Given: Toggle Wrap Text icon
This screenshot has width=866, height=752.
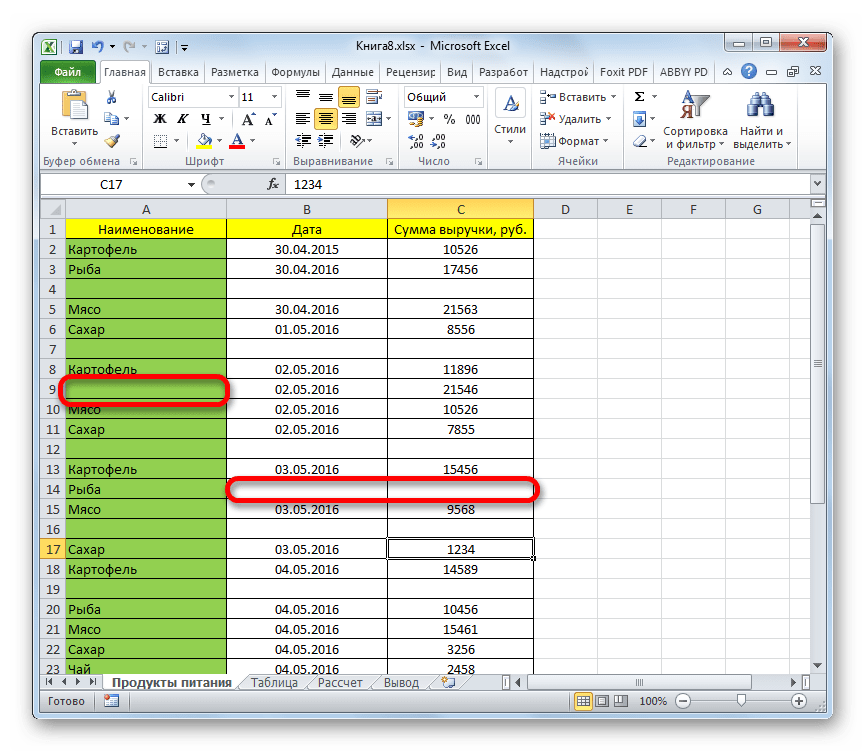Looking at the screenshot, I should click(374, 97).
